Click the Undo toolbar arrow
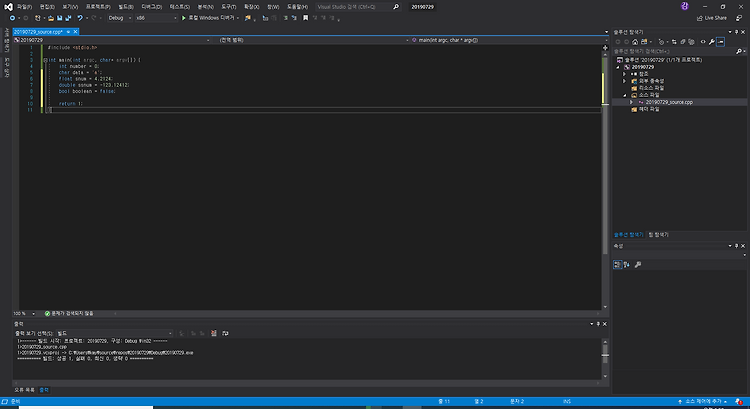 tap(80, 18)
